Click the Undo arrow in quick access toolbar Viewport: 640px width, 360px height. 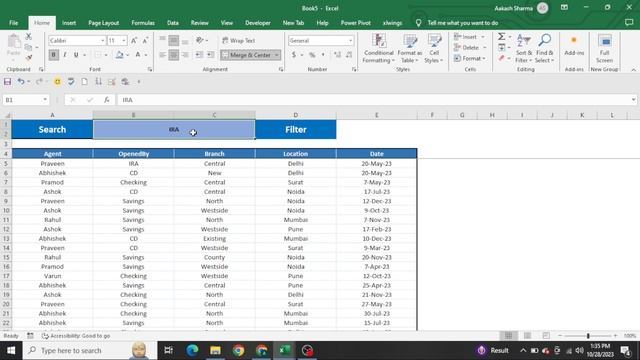[20, 82]
